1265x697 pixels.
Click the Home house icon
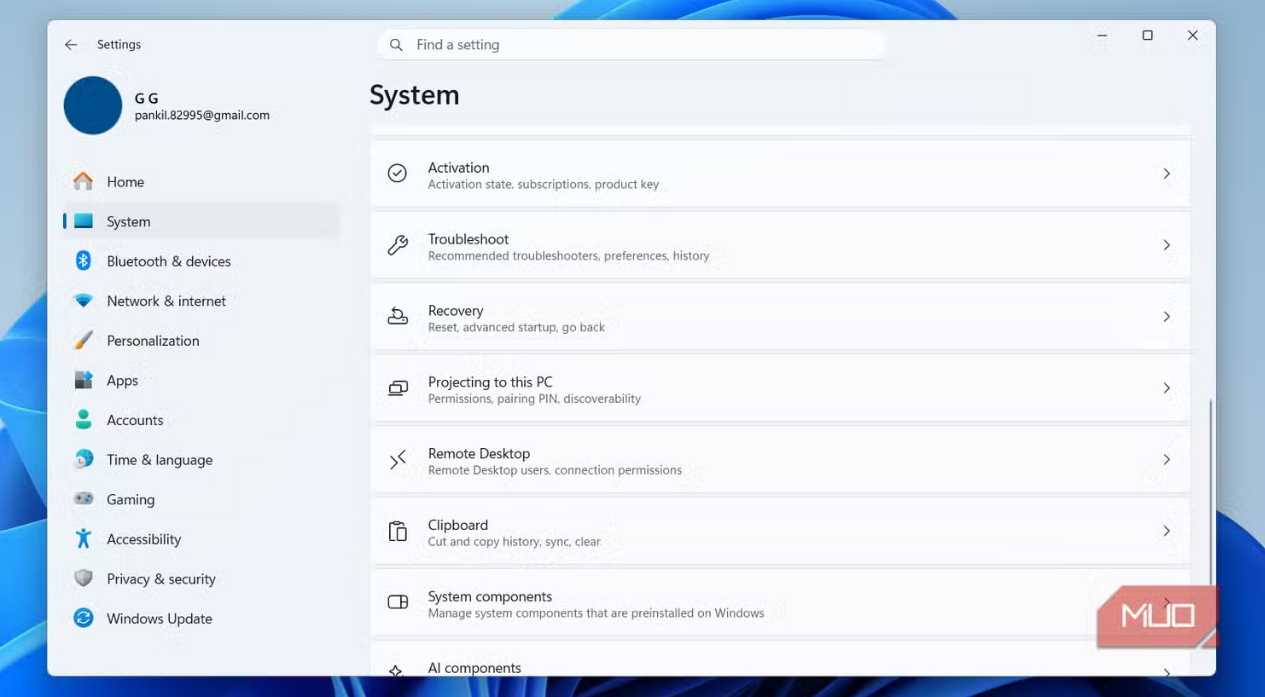pyautogui.click(x=84, y=182)
